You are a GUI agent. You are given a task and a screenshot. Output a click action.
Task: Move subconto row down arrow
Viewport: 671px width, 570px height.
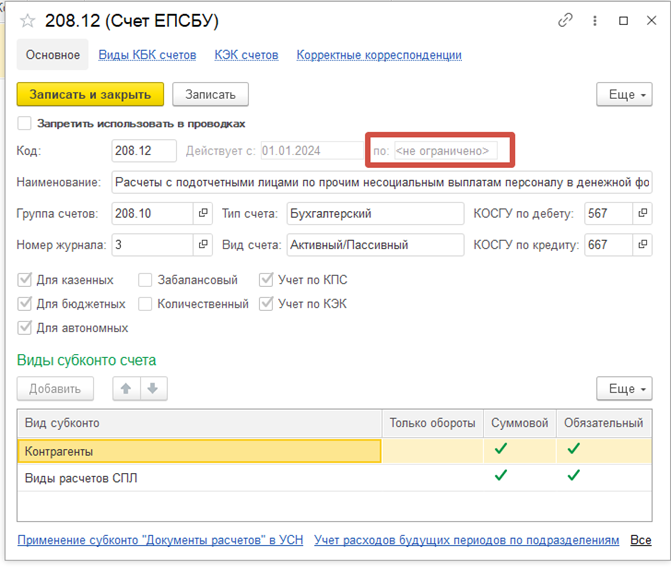coord(153,389)
